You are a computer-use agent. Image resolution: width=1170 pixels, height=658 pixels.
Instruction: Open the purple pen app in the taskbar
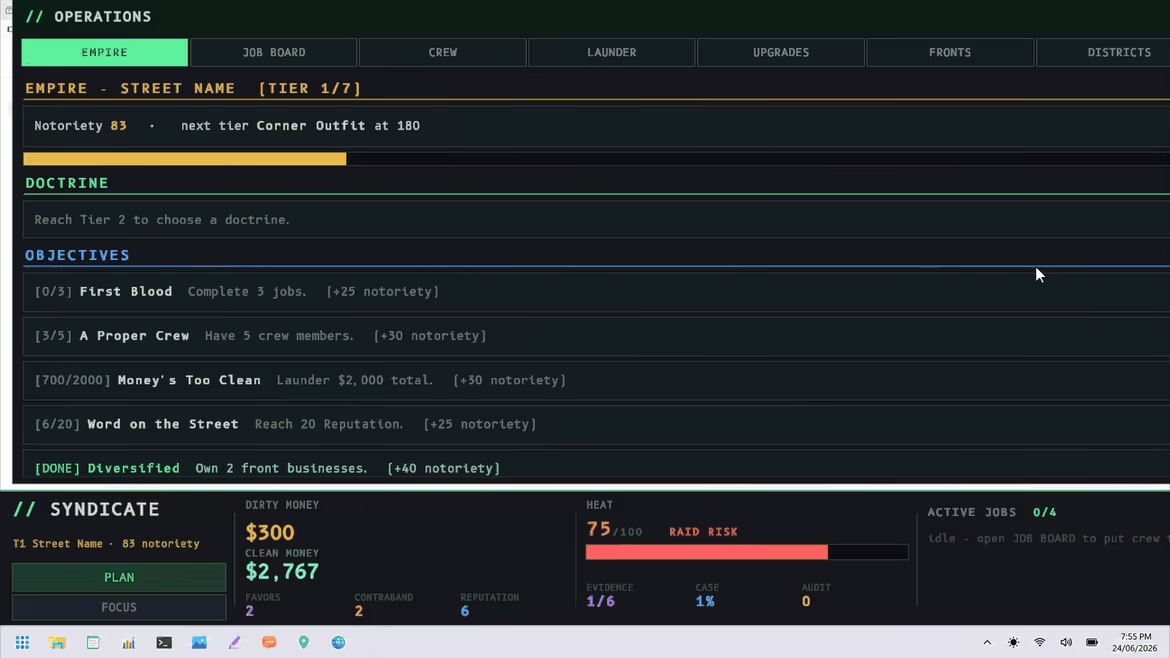(x=234, y=642)
